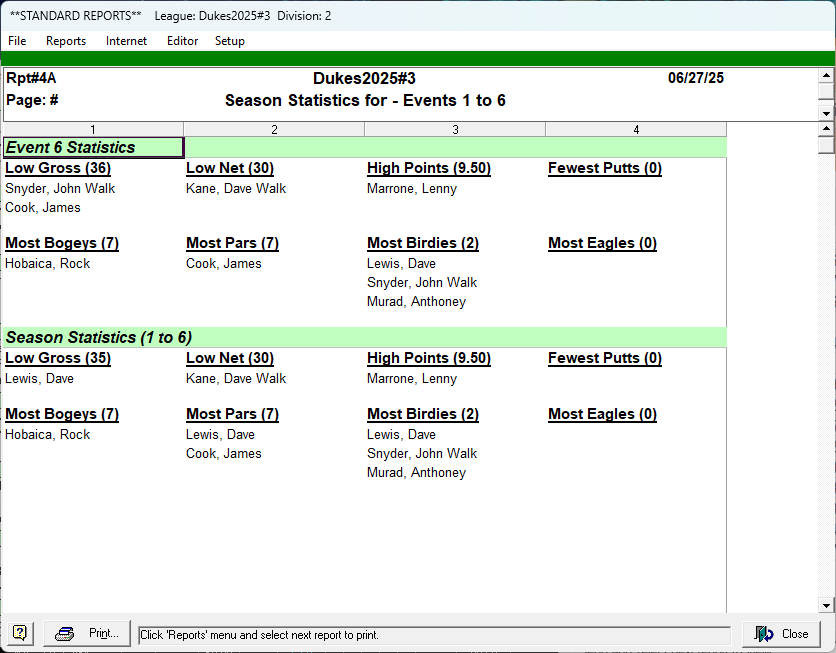Click Low Gross (36) heading in Event 6
836x653 pixels.
(x=57, y=168)
